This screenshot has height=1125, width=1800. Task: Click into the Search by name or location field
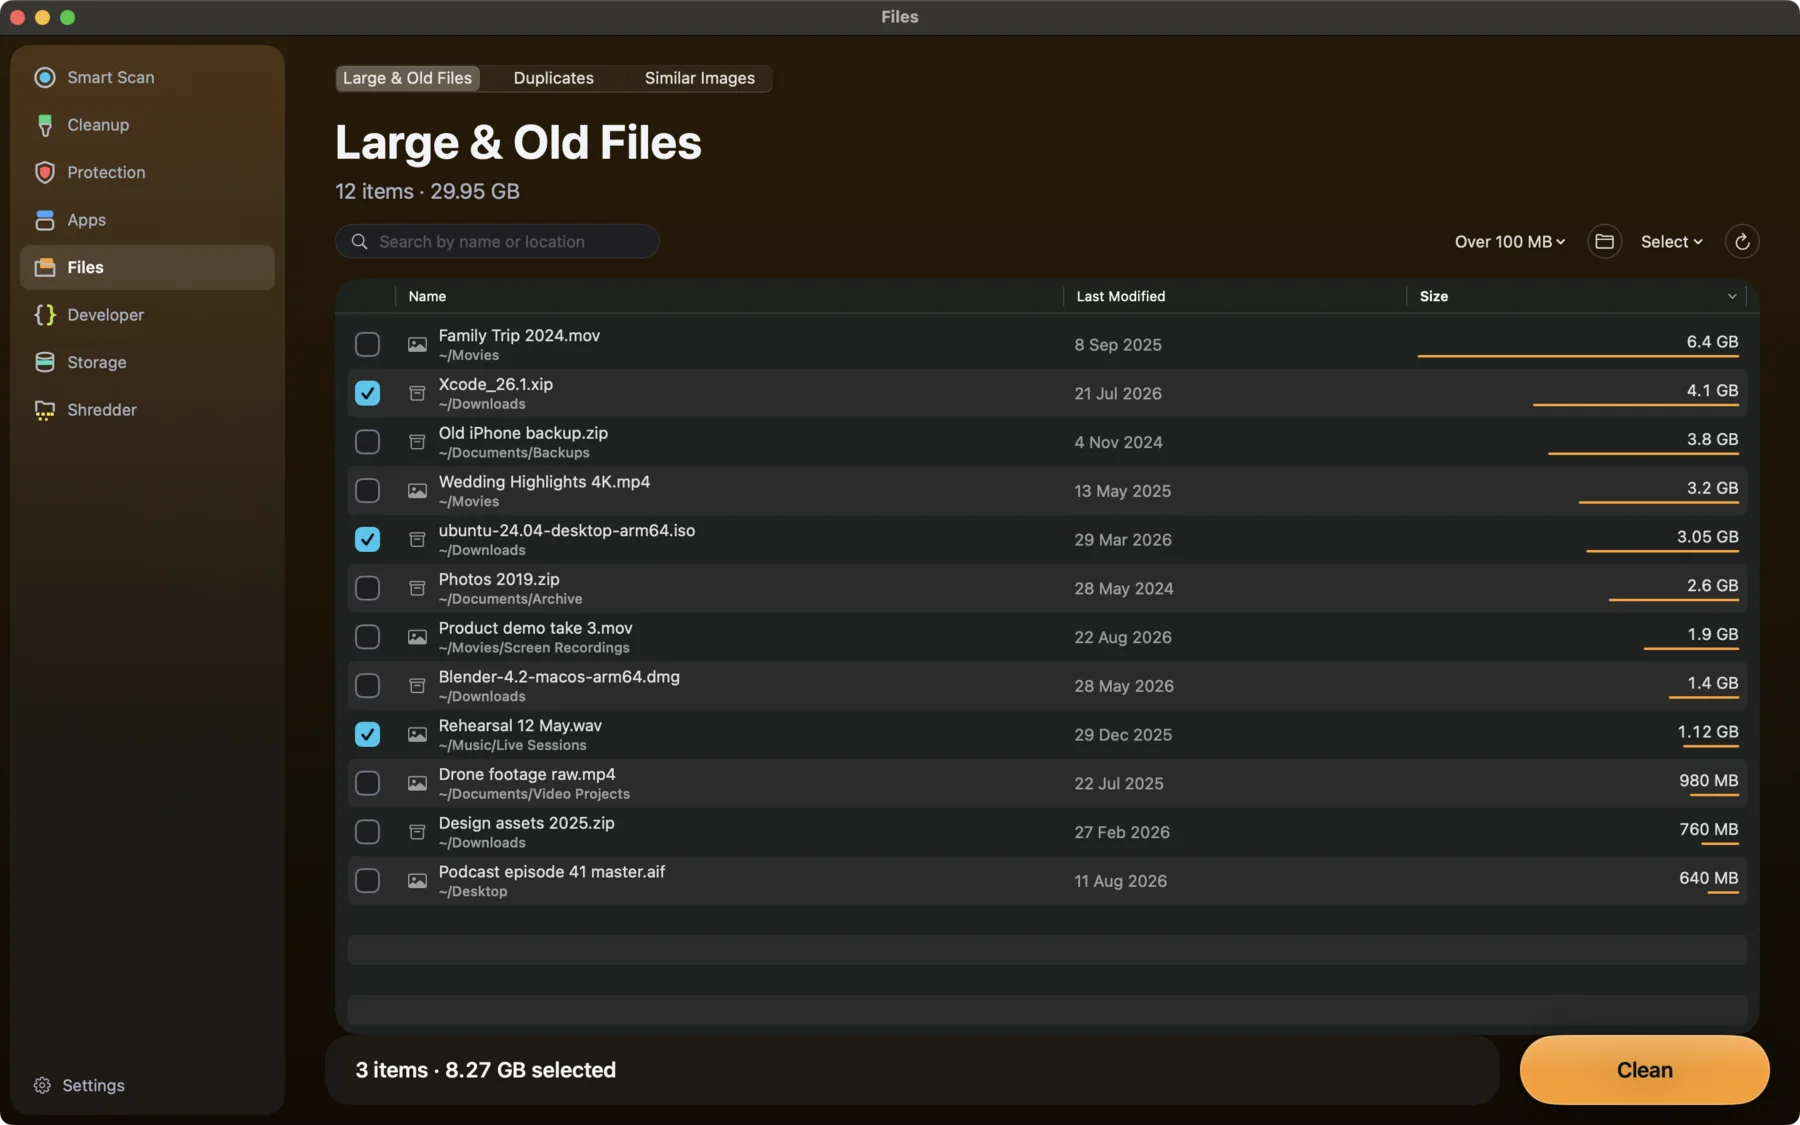(497, 241)
